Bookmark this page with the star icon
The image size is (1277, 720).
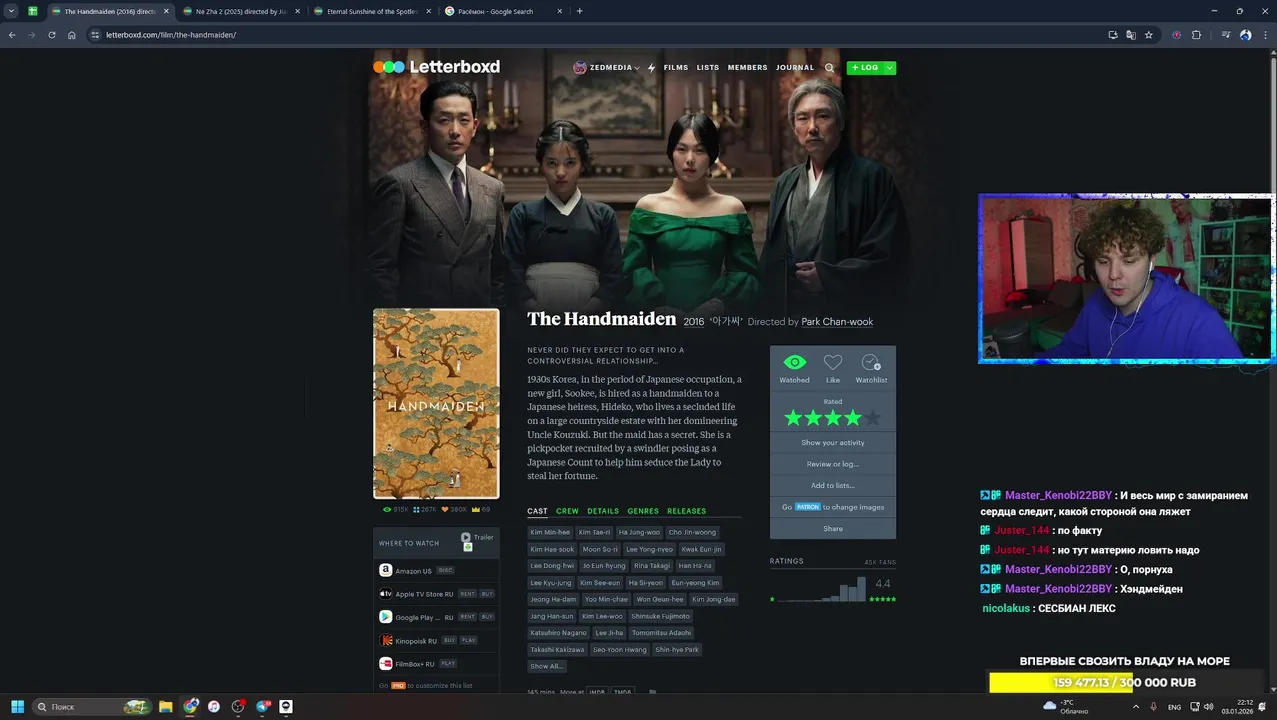tap(1149, 35)
